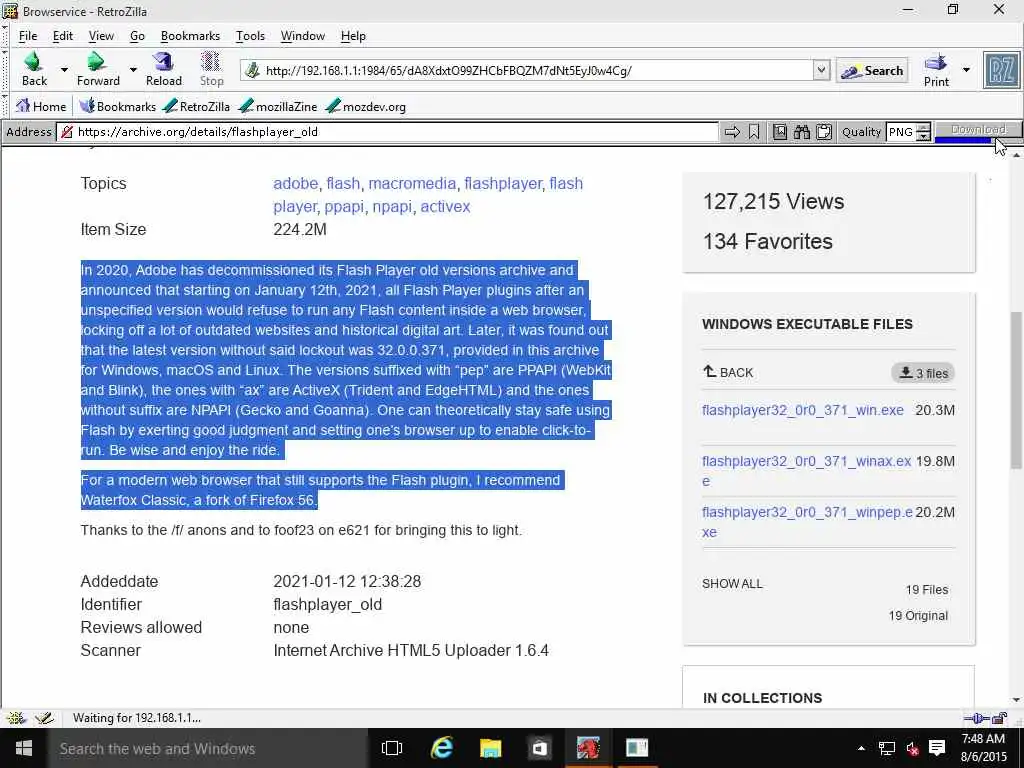Open flashplayer32_0r0_371_win.exe download link
Image resolution: width=1024 pixels, height=768 pixels.
[803, 410]
